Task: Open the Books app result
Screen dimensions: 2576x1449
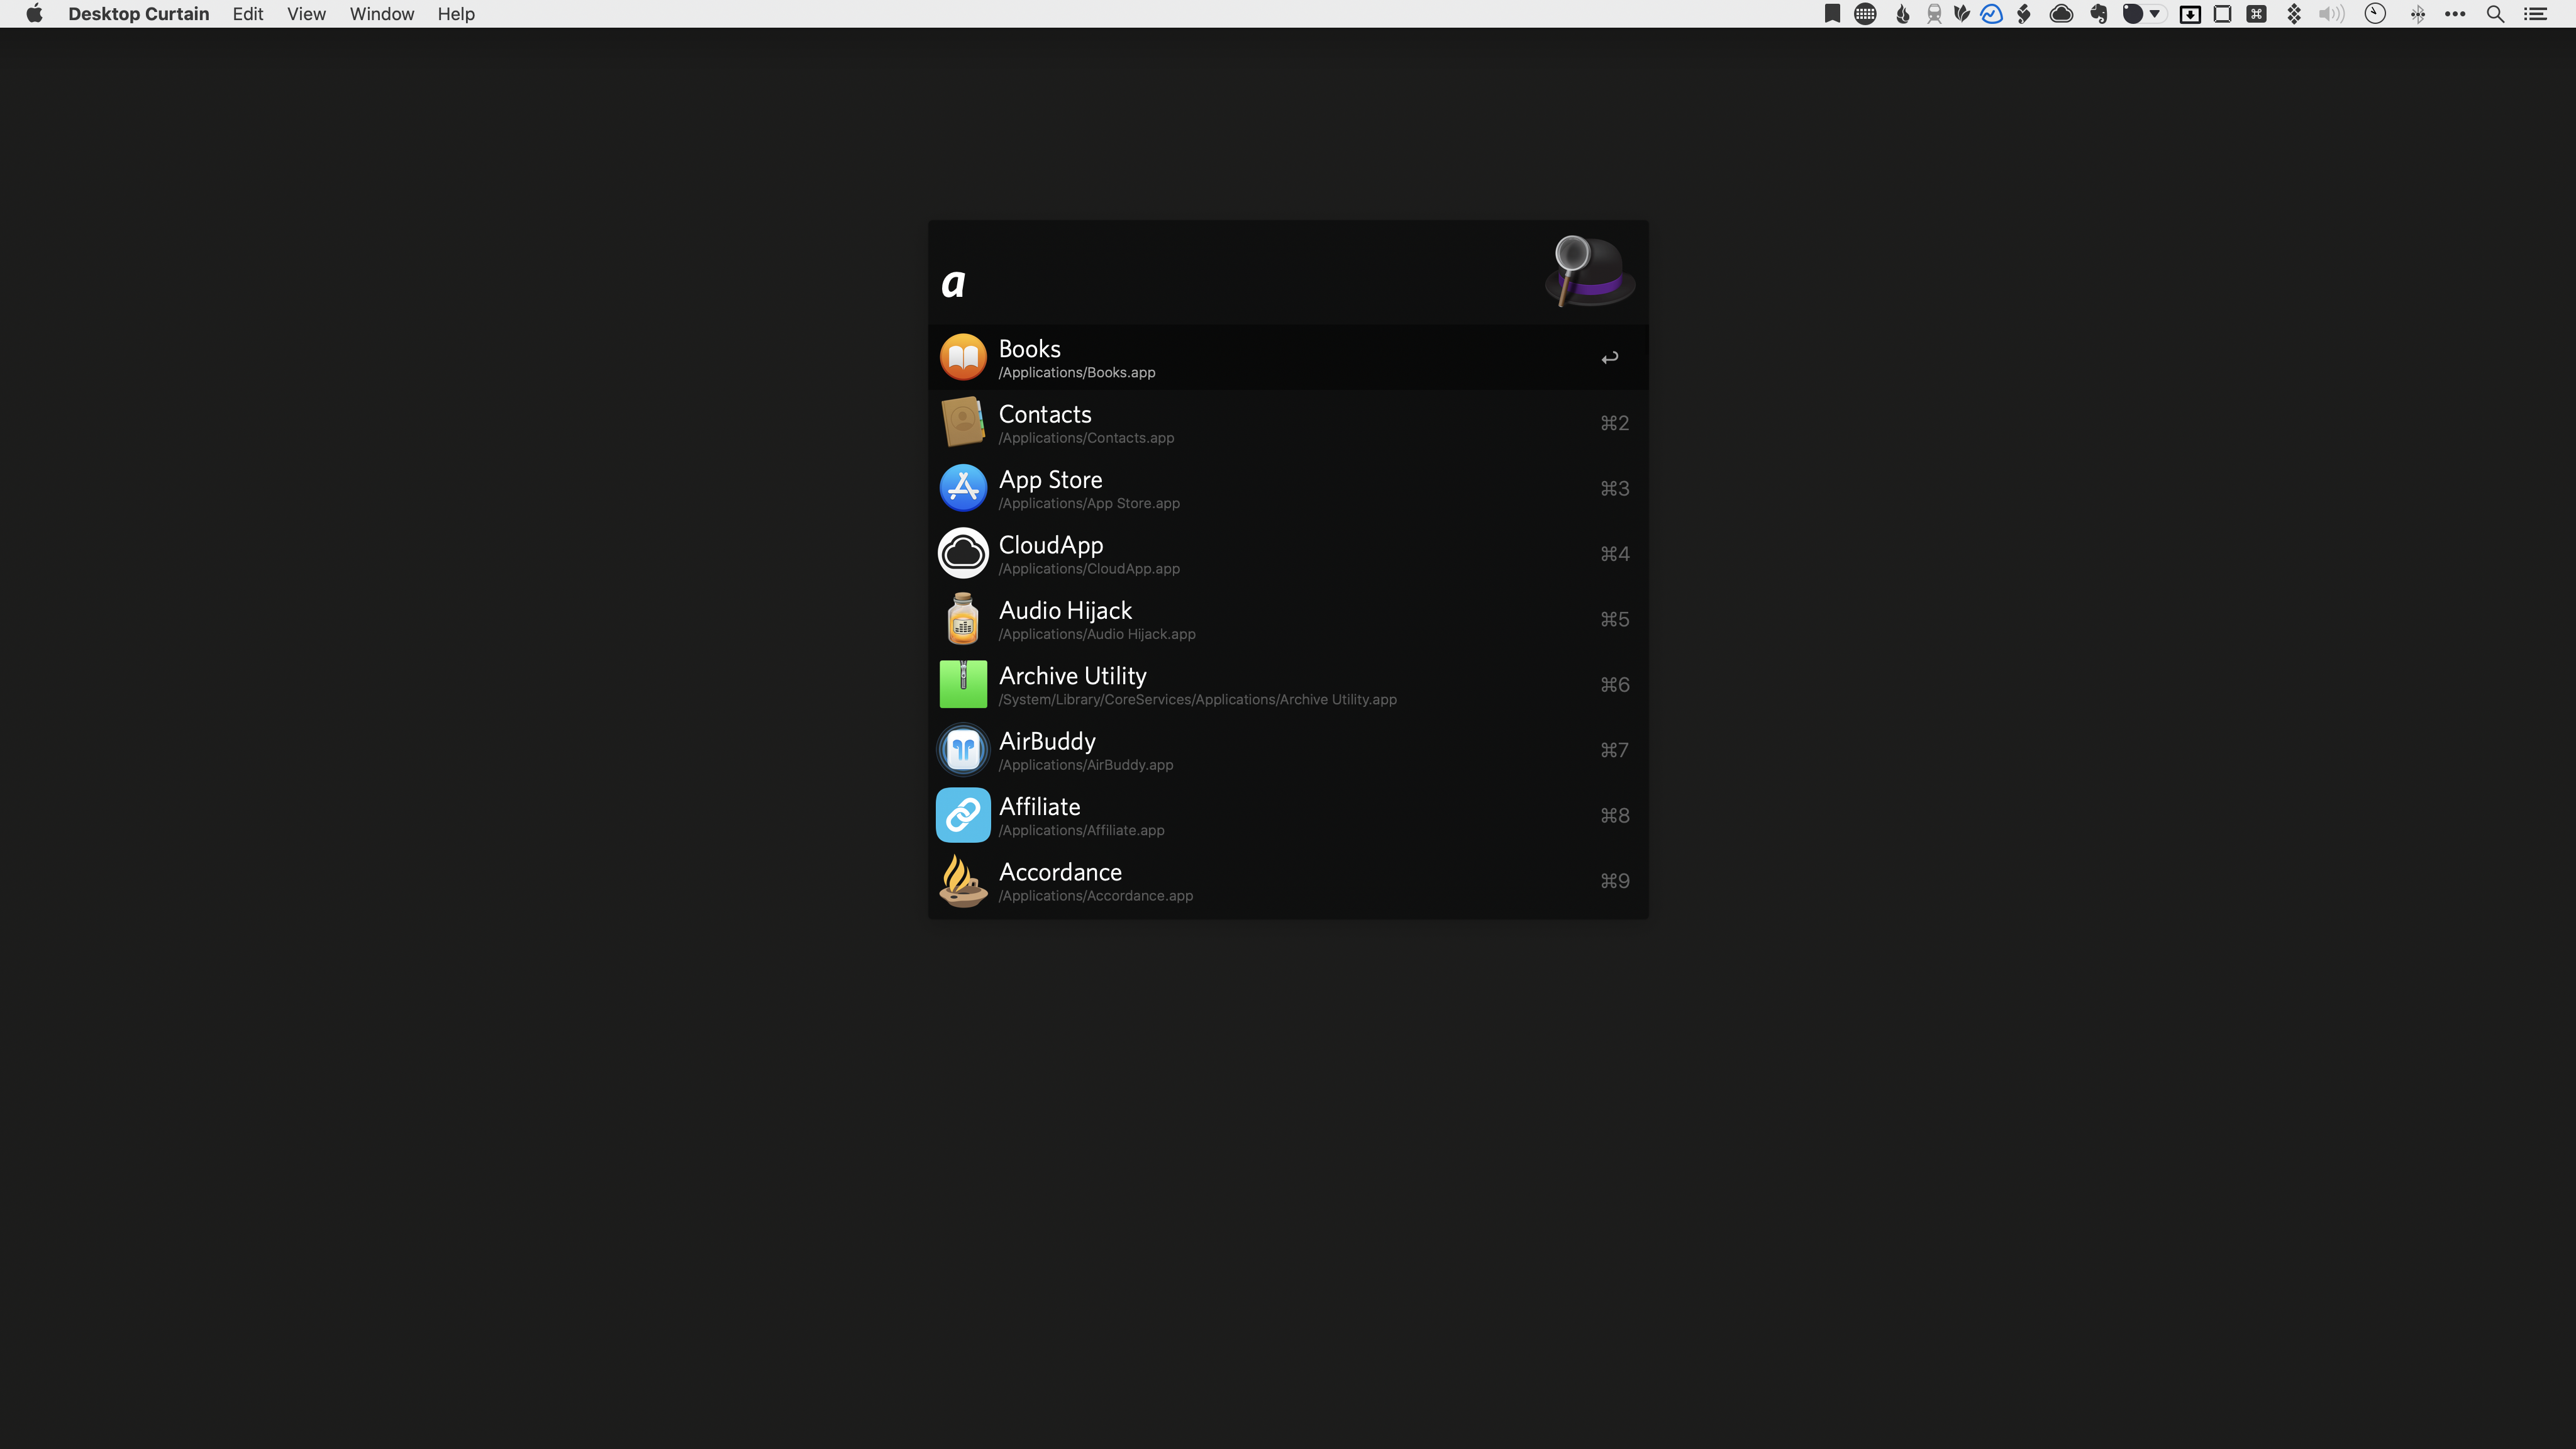Action: (x=1288, y=358)
